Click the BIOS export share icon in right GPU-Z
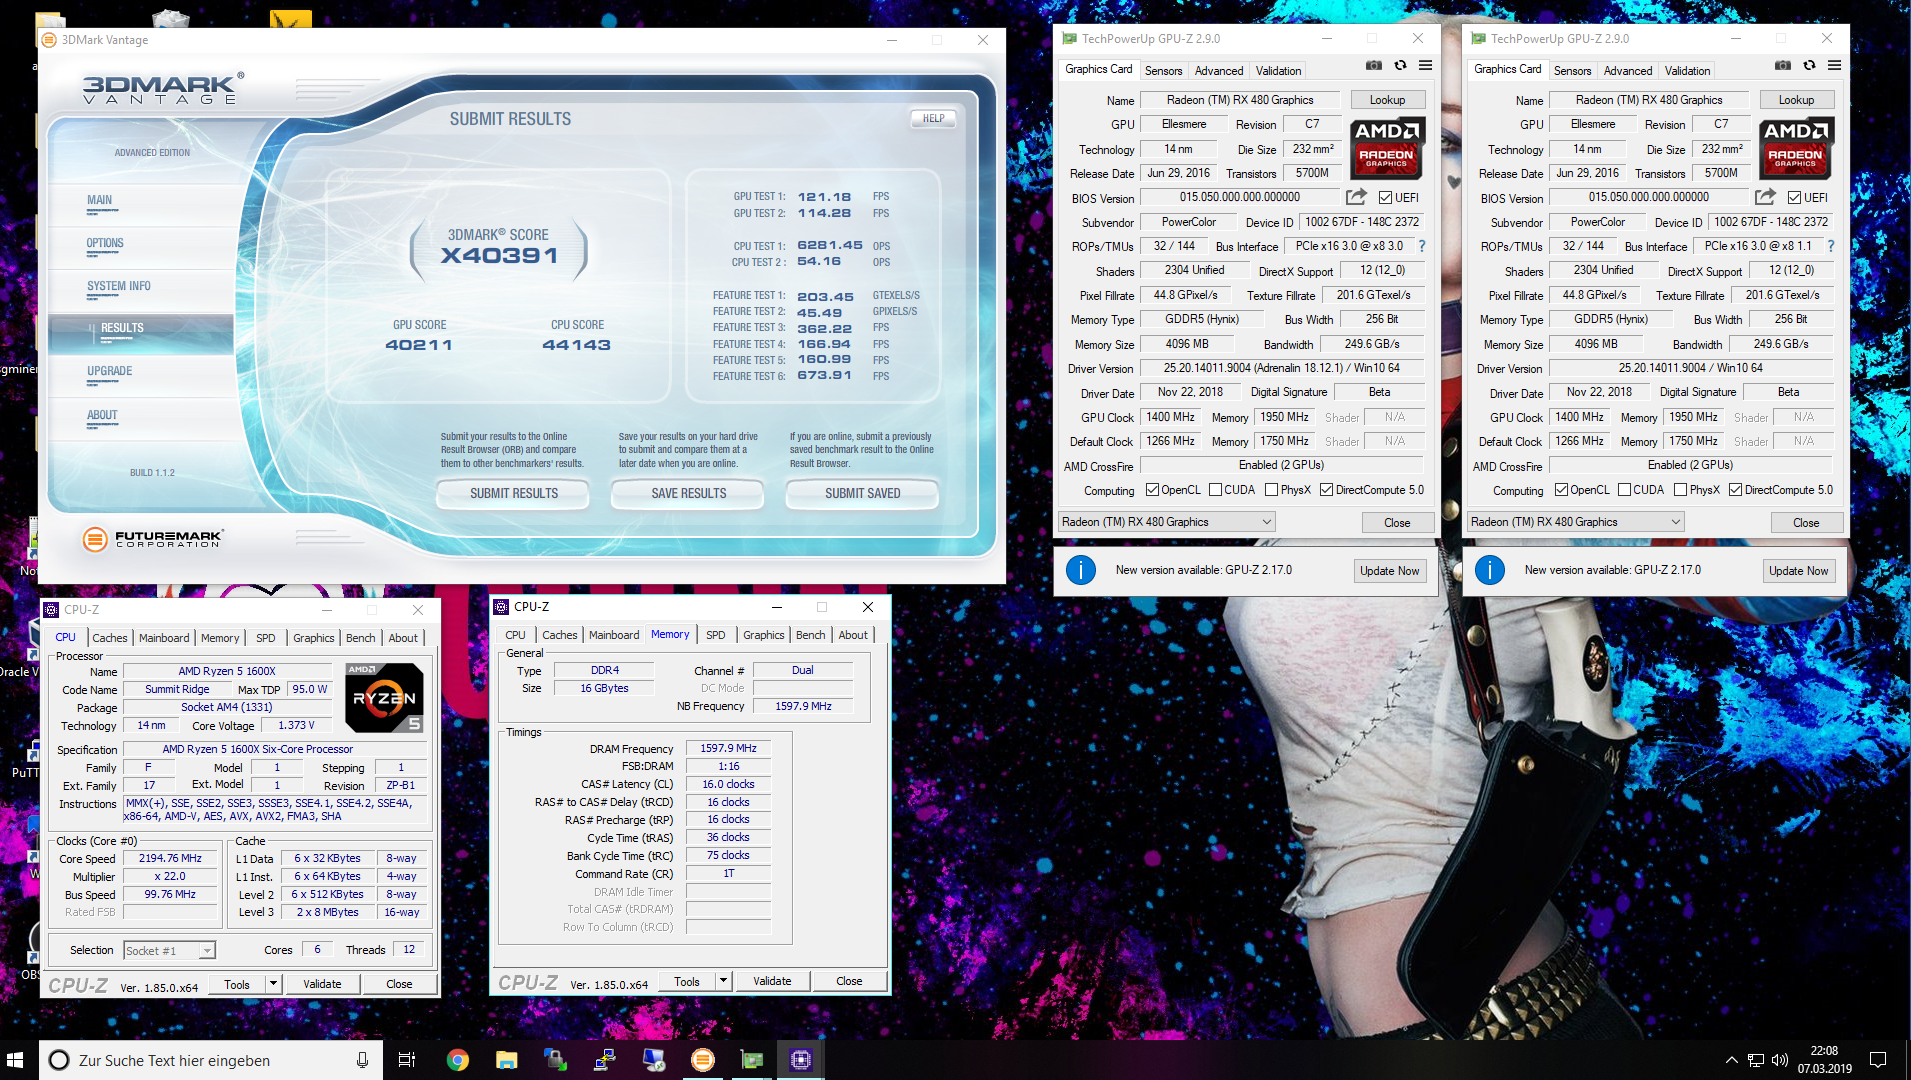1911x1080 pixels. point(1765,197)
